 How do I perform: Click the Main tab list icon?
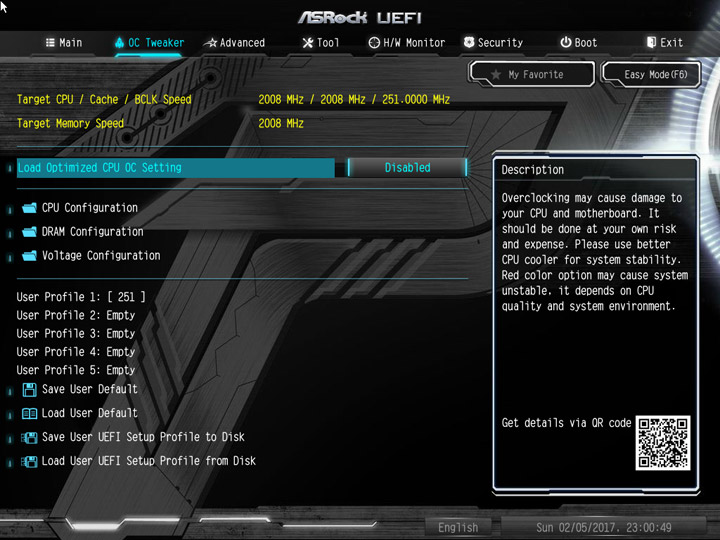click(x=50, y=43)
